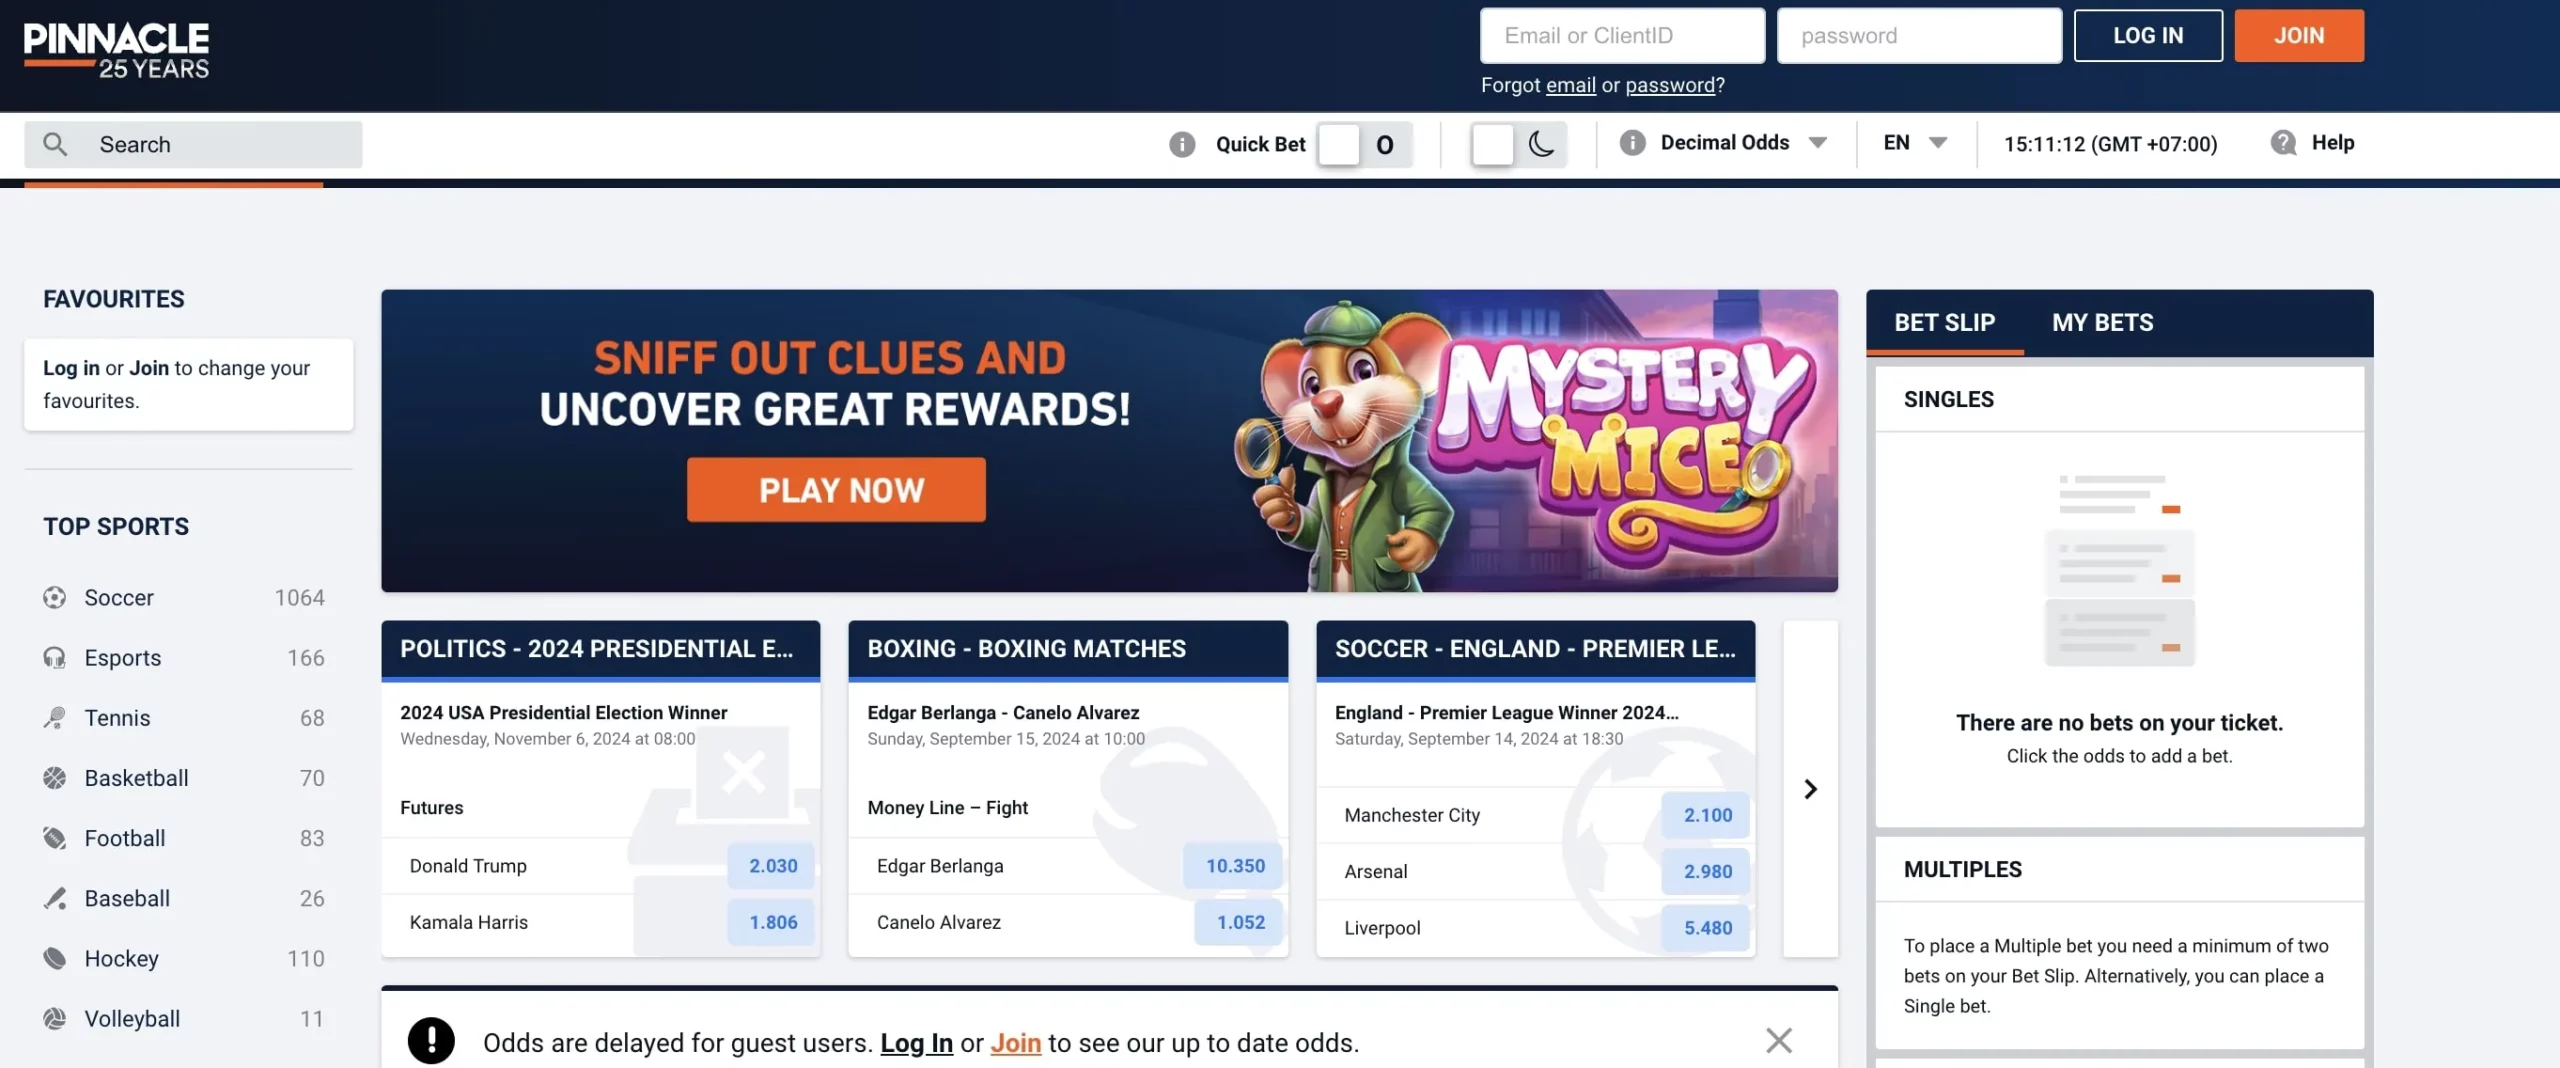Switch to the Bet Slip tab
This screenshot has width=2560, height=1068.
1944,323
